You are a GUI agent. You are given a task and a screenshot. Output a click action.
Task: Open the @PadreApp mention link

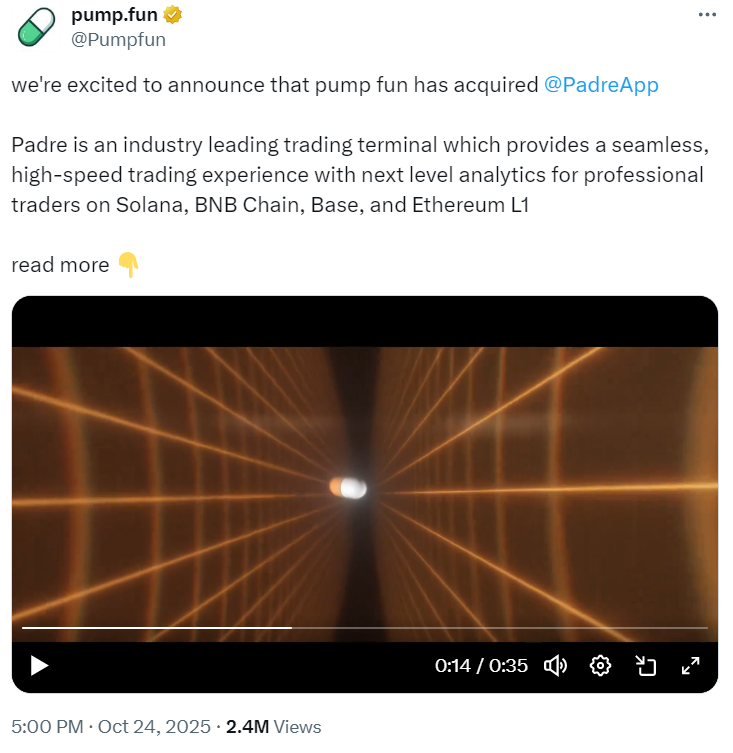(601, 85)
